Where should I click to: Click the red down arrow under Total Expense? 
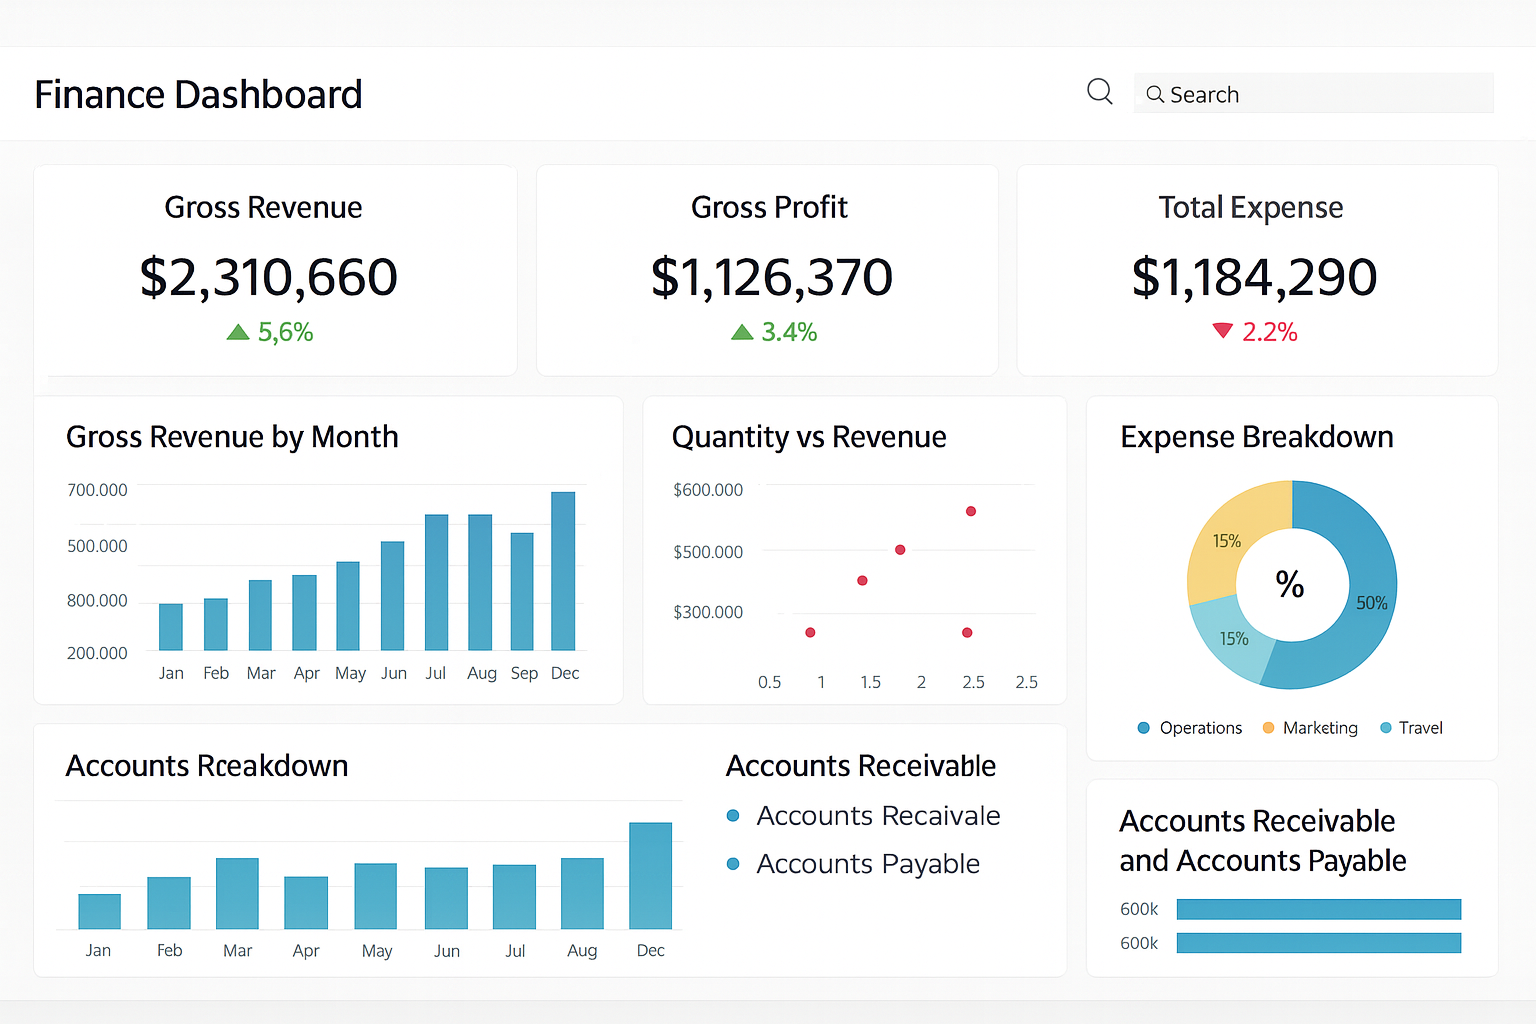(x=1222, y=330)
